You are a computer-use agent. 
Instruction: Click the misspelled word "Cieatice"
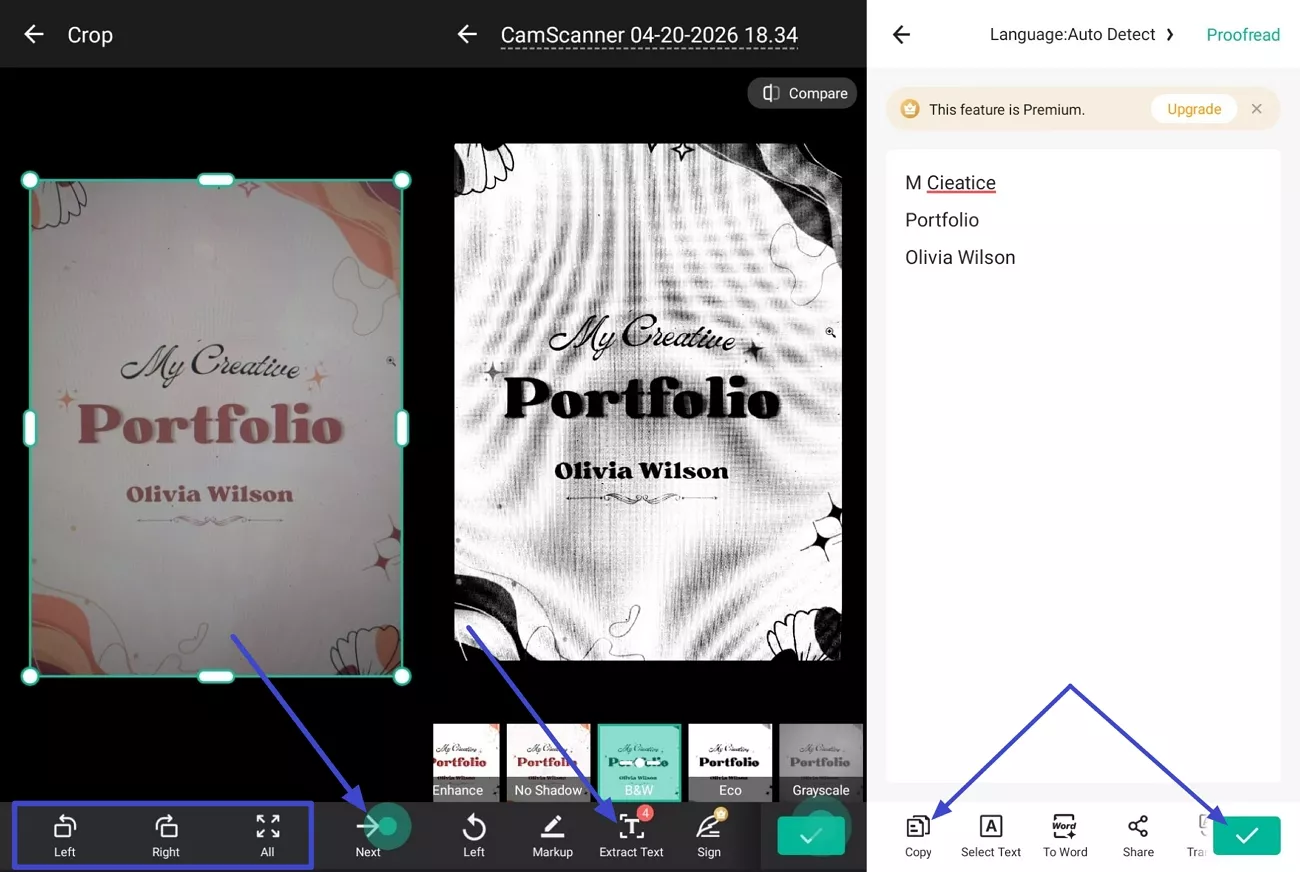(x=961, y=183)
